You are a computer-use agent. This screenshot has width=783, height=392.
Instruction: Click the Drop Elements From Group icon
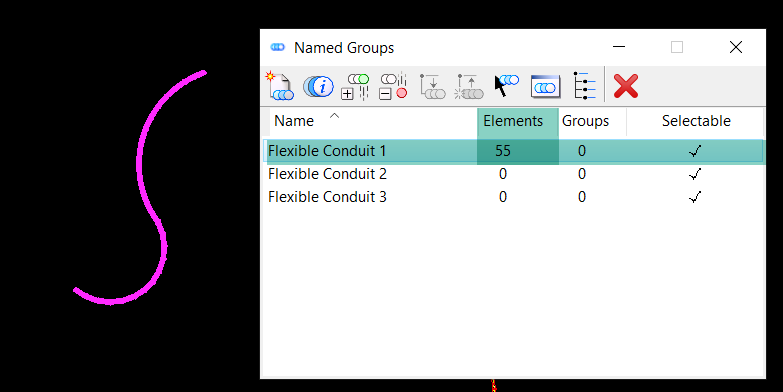pyautogui.click(x=469, y=86)
